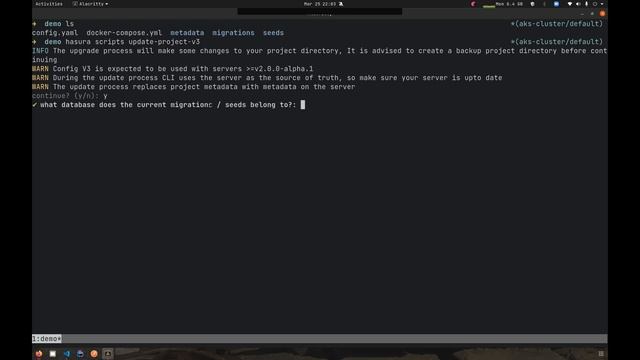Open the Activities overview
The width and height of the screenshot is (640, 360).
[49, 4]
